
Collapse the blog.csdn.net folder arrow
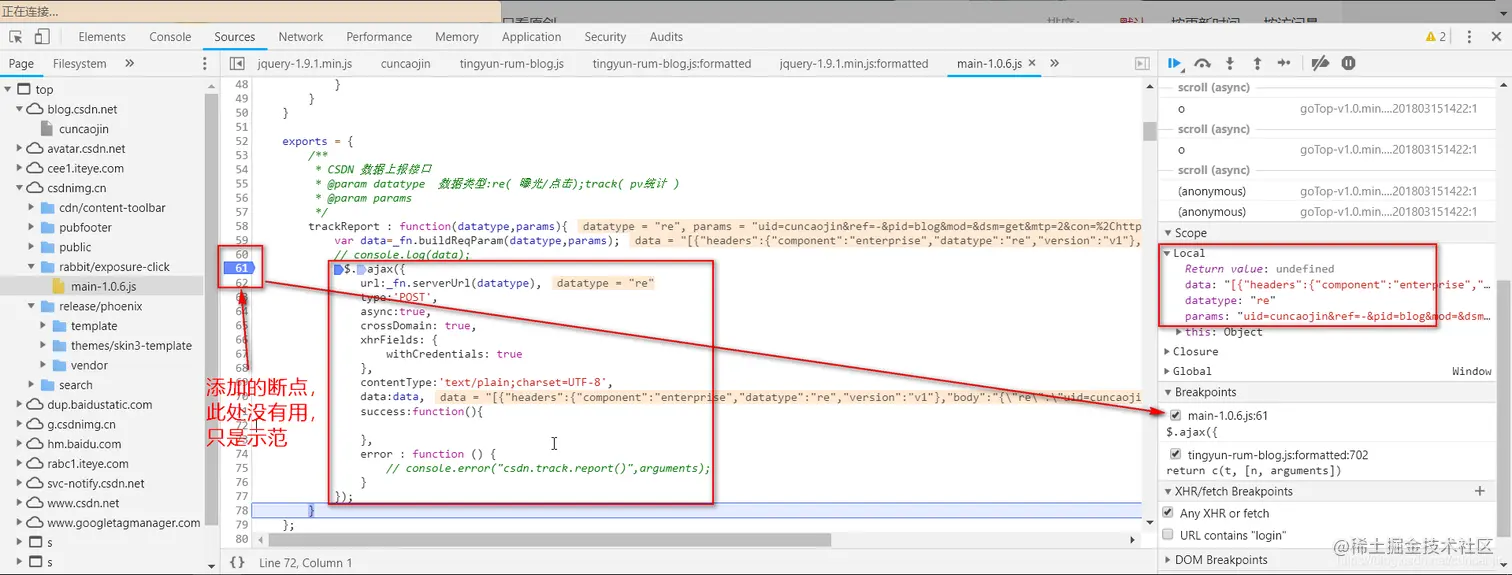[x=20, y=109]
